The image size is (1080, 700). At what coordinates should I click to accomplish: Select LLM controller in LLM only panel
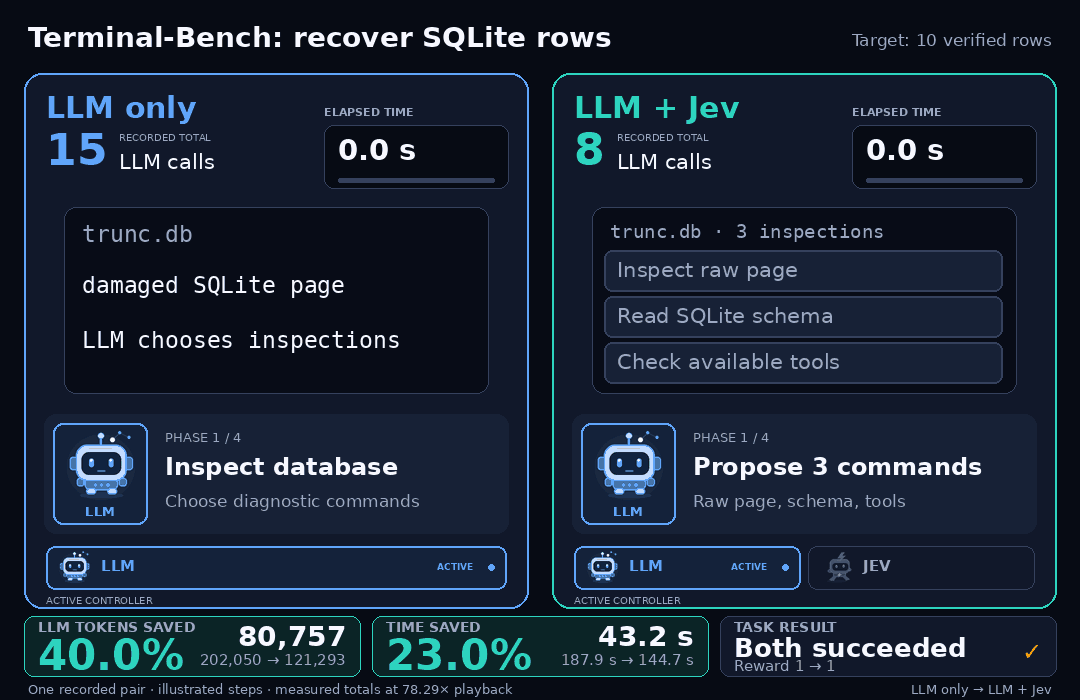pyautogui.click(x=276, y=568)
